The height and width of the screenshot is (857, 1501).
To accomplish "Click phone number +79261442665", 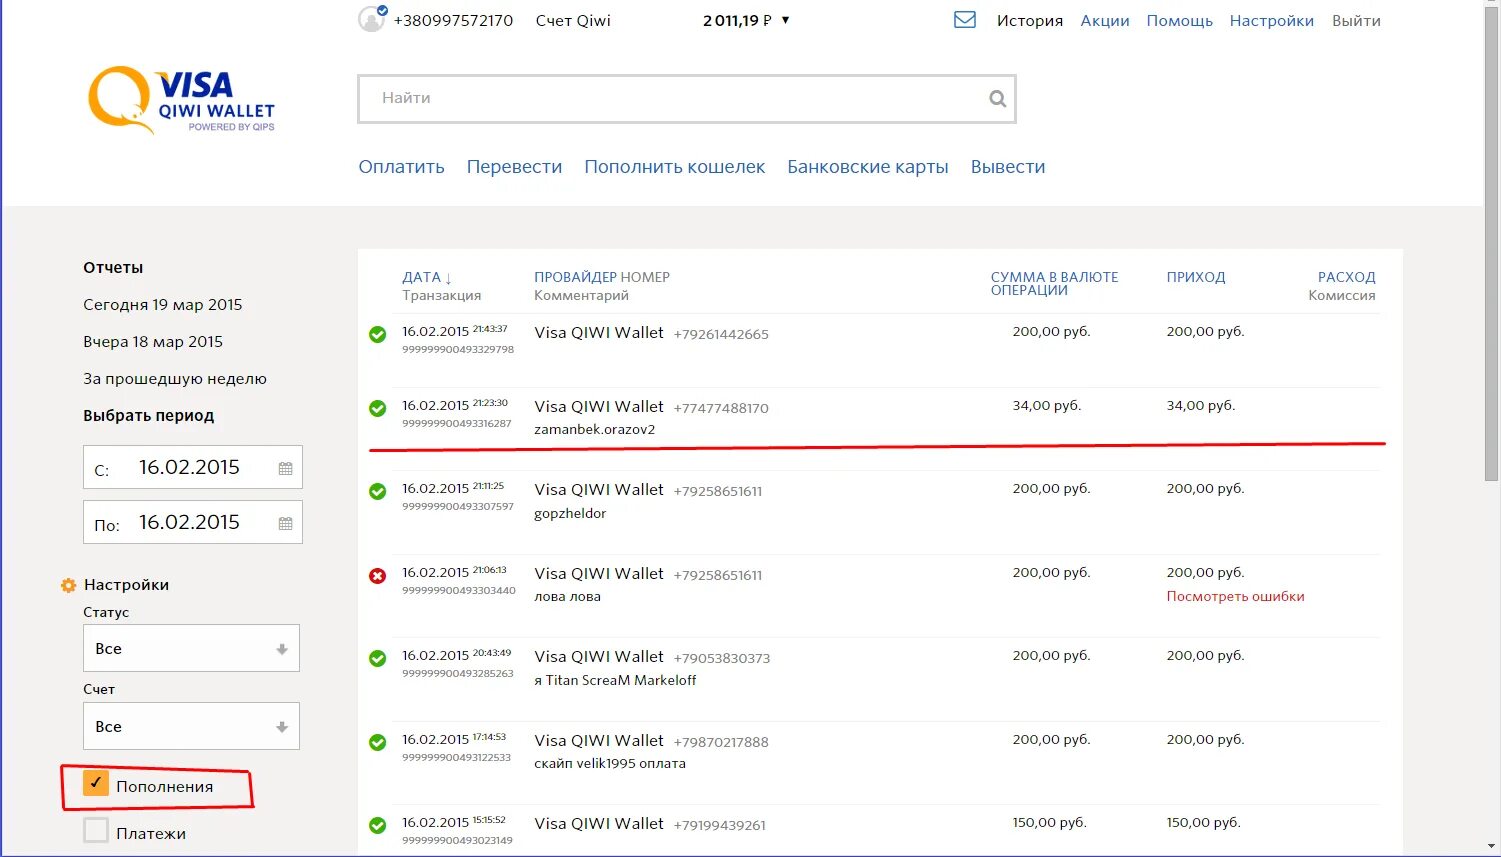I will [x=721, y=334].
